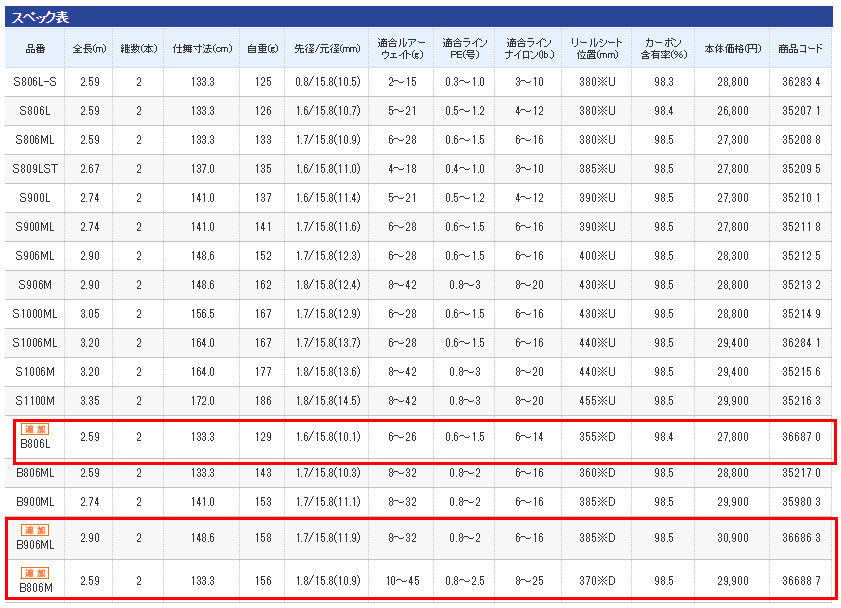Click model number S906ML
Screen dimensions: 841x608
pyautogui.click(x=35, y=256)
